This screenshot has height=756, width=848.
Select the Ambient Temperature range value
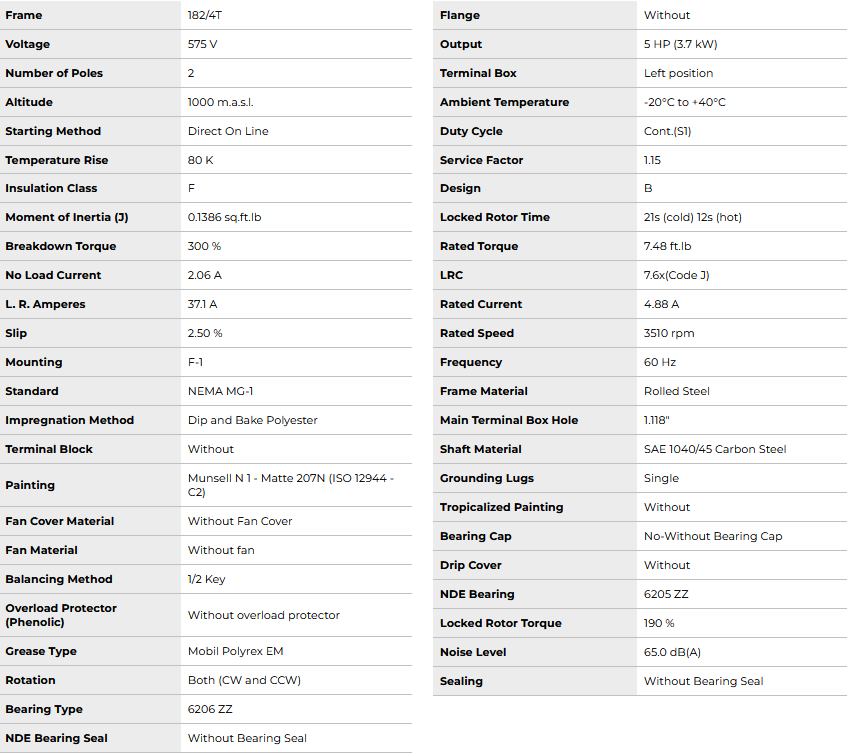(x=684, y=102)
